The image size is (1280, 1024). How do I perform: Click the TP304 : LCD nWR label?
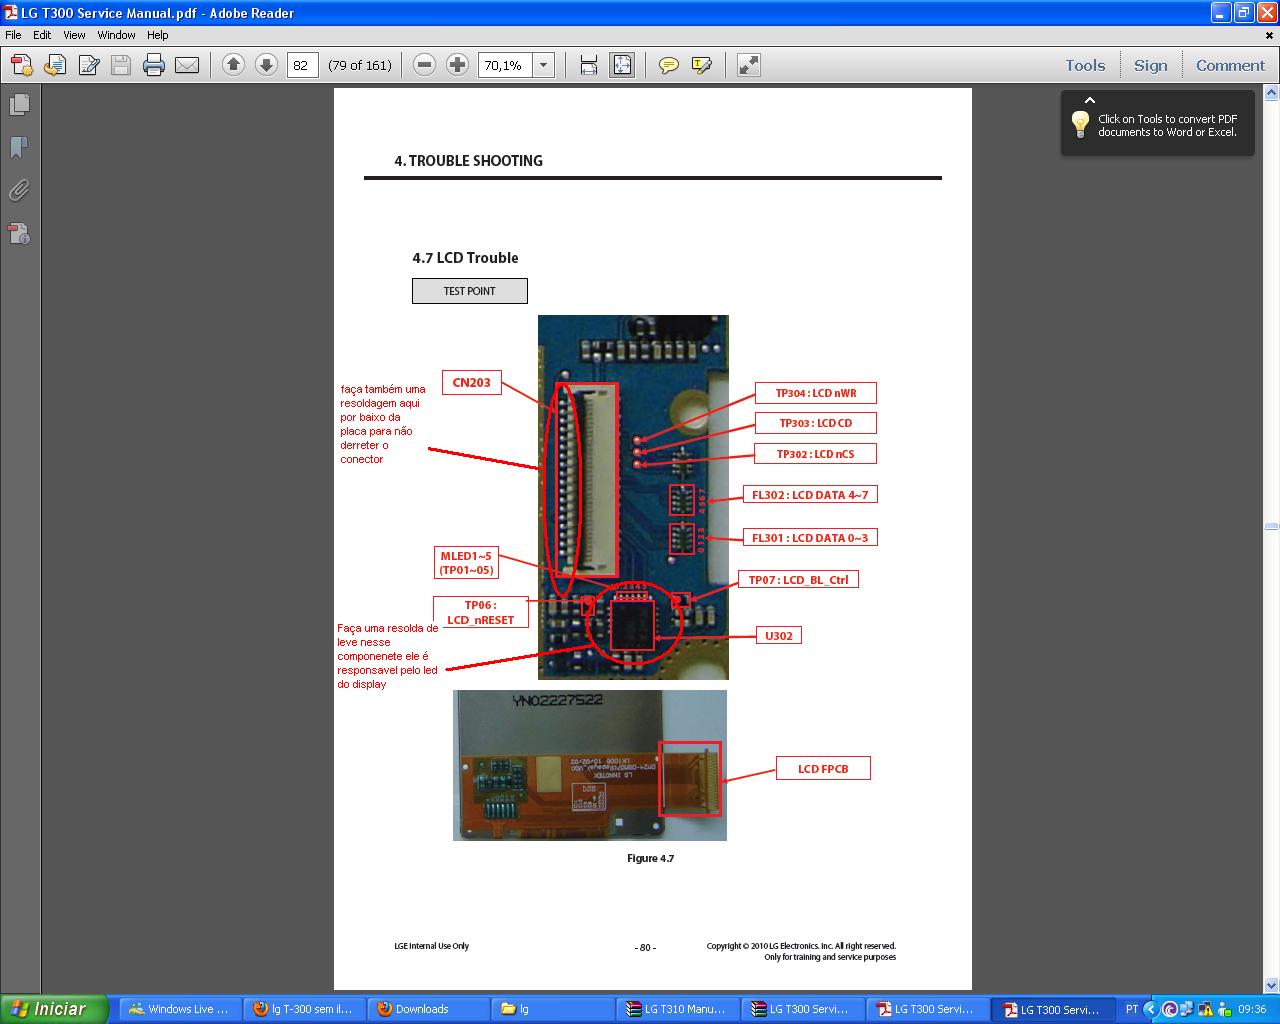815,393
